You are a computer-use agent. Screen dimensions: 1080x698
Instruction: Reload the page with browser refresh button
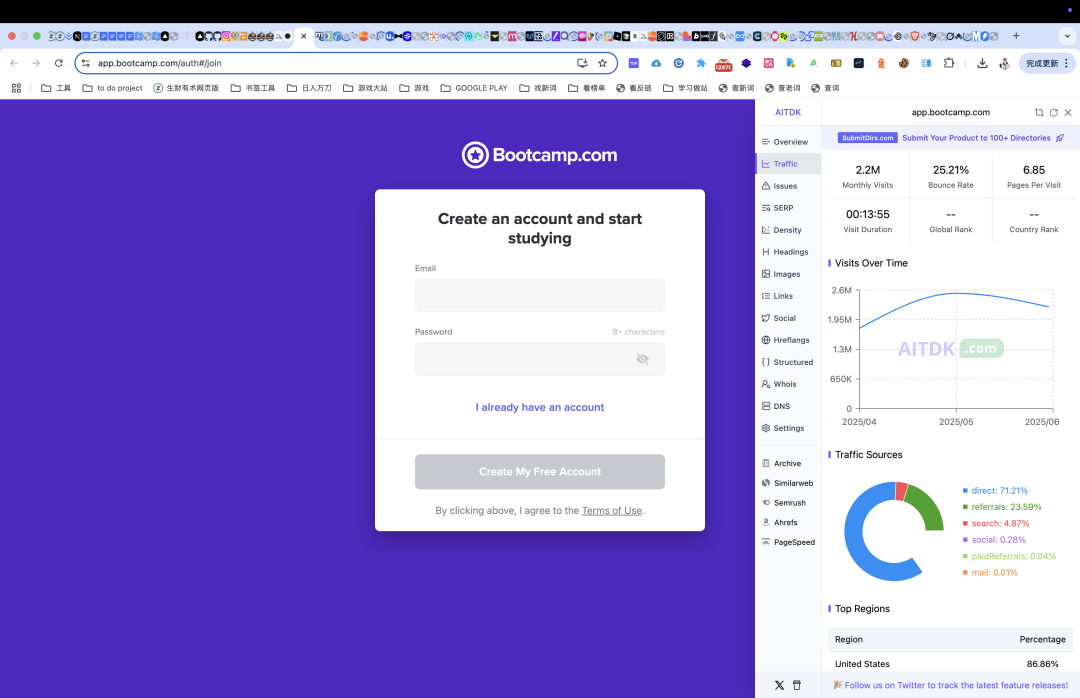click(59, 63)
